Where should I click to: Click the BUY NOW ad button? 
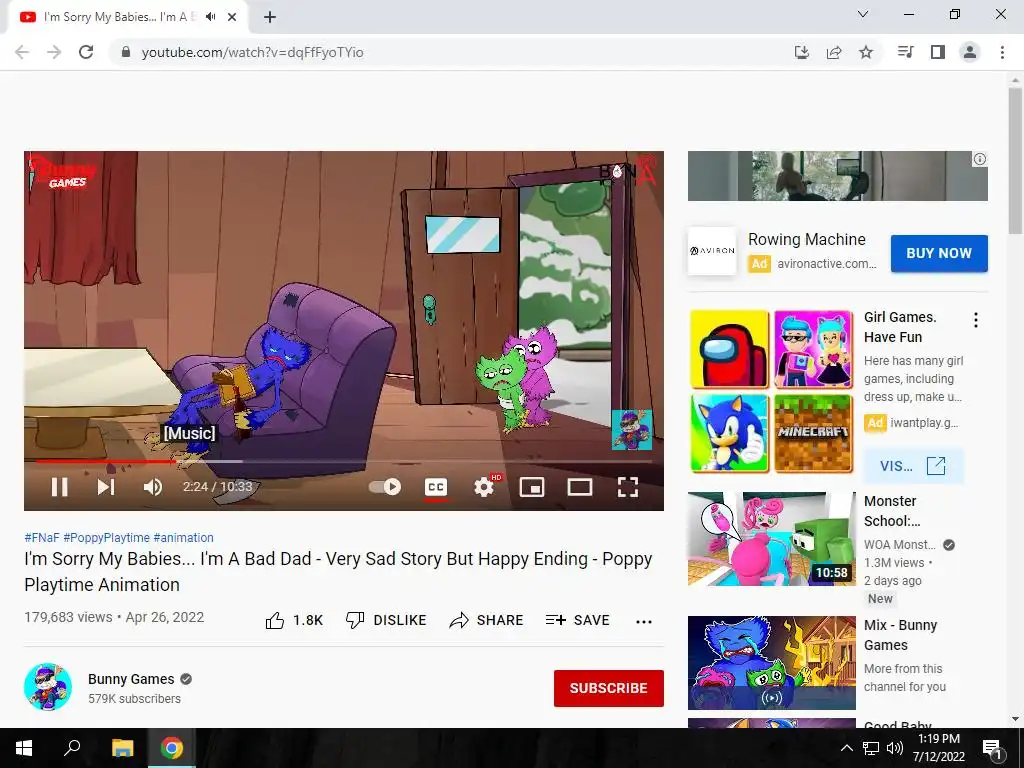click(x=939, y=253)
